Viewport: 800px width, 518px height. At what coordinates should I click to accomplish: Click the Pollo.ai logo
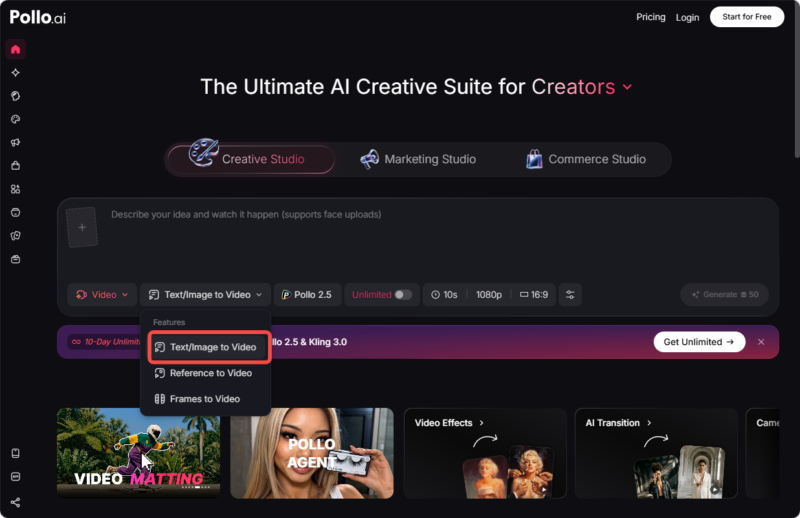click(38, 17)
